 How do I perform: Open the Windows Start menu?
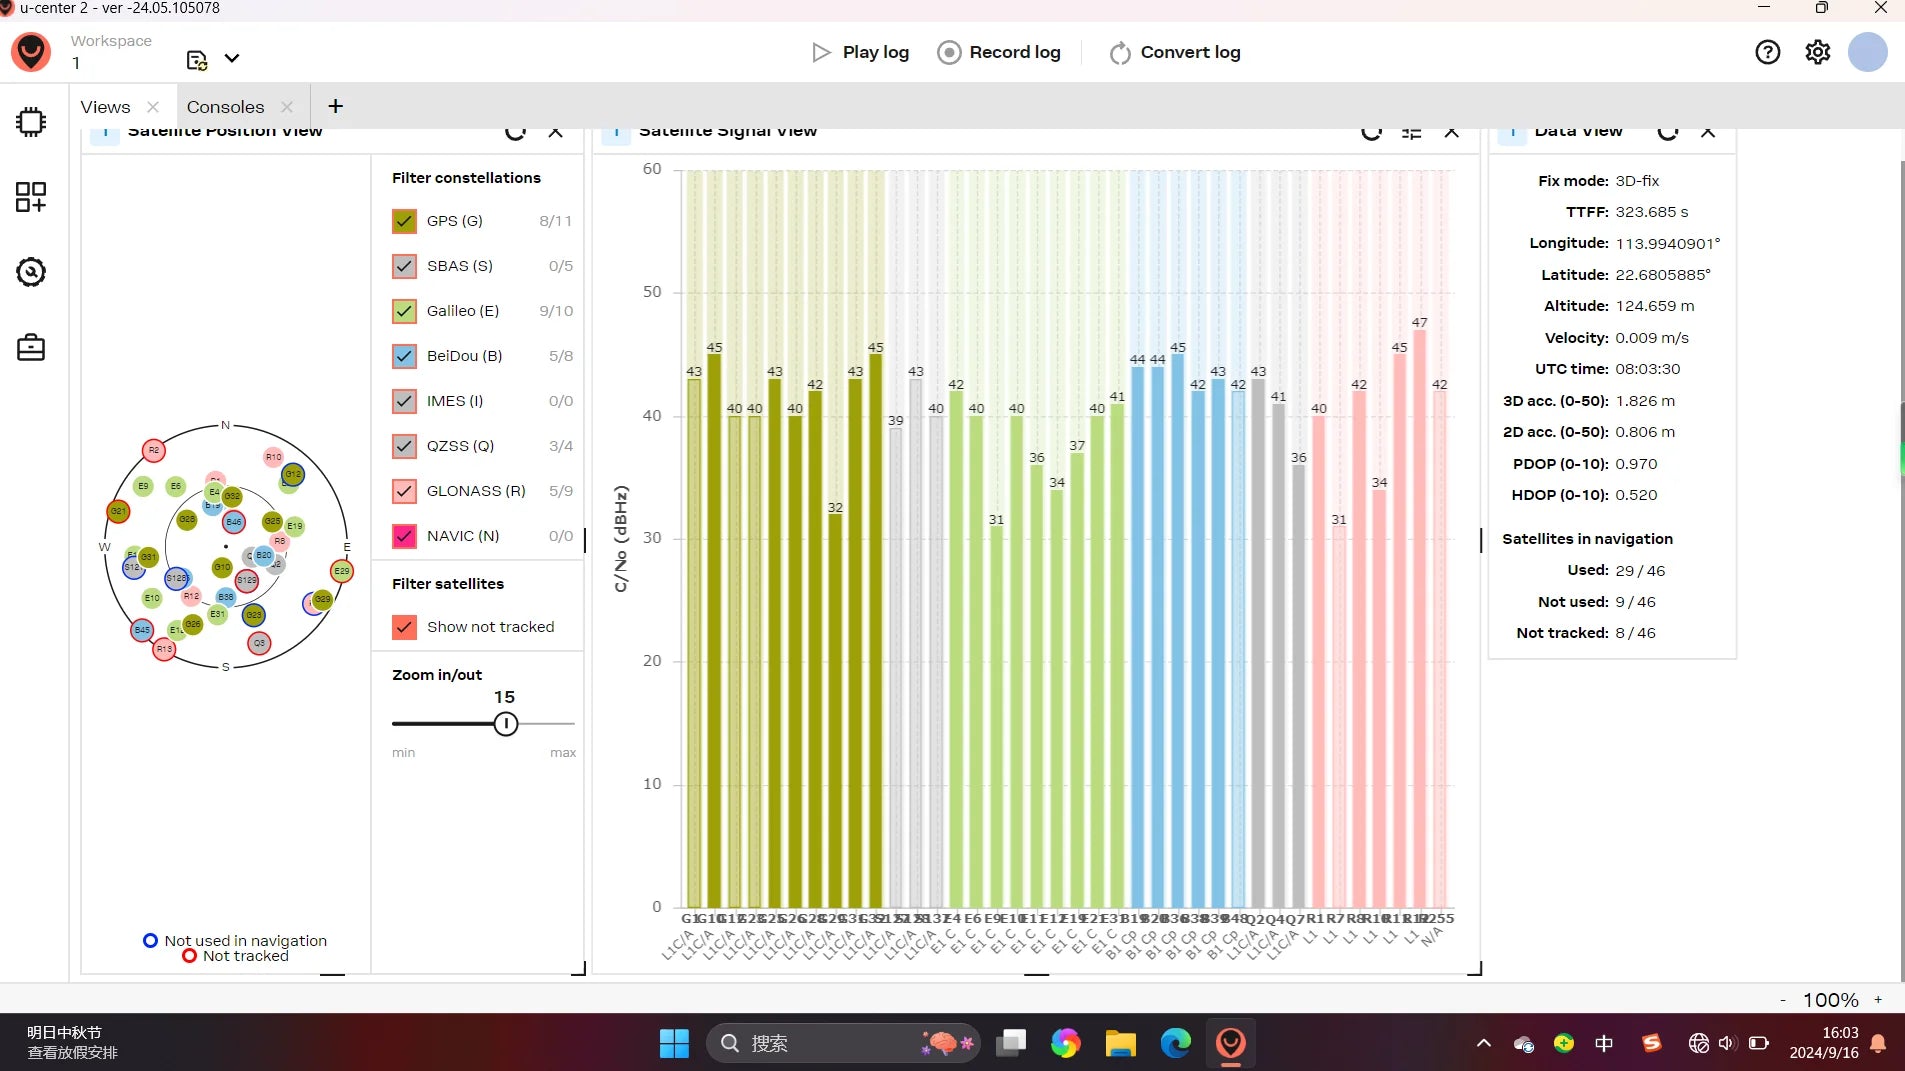click(674, 1043)
